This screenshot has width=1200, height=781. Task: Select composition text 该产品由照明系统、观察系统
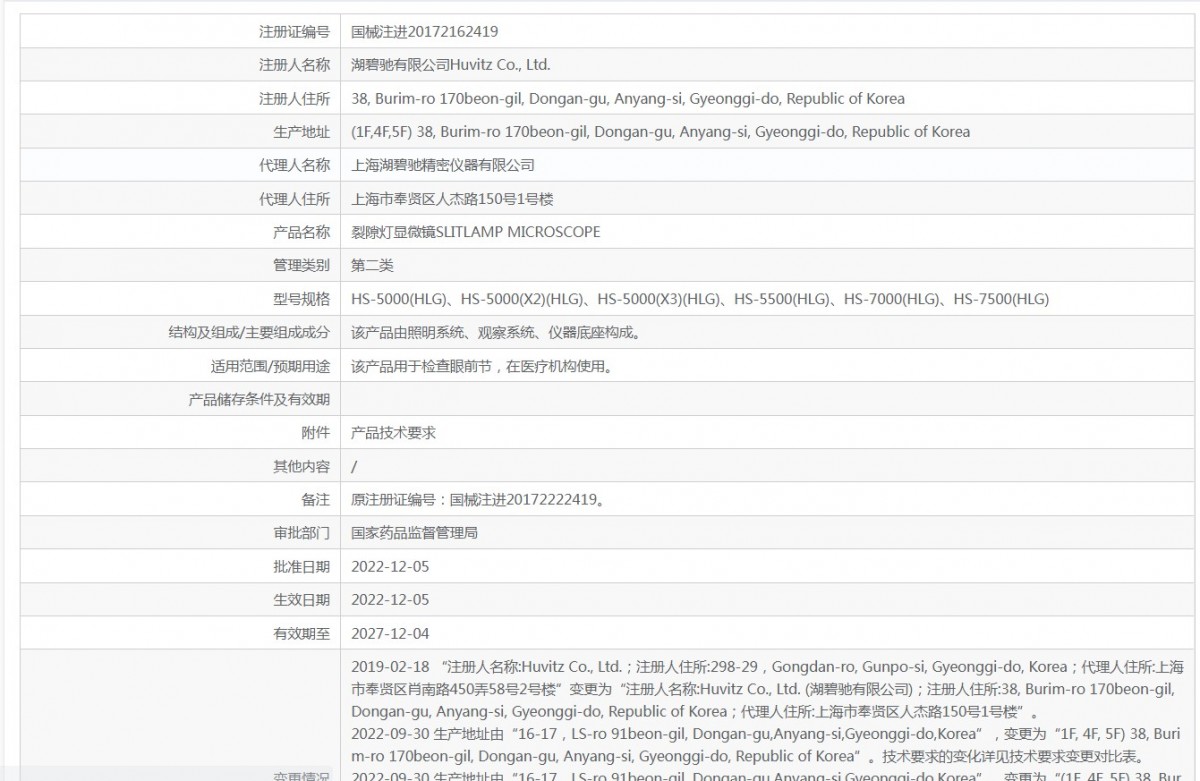point(496,333)
